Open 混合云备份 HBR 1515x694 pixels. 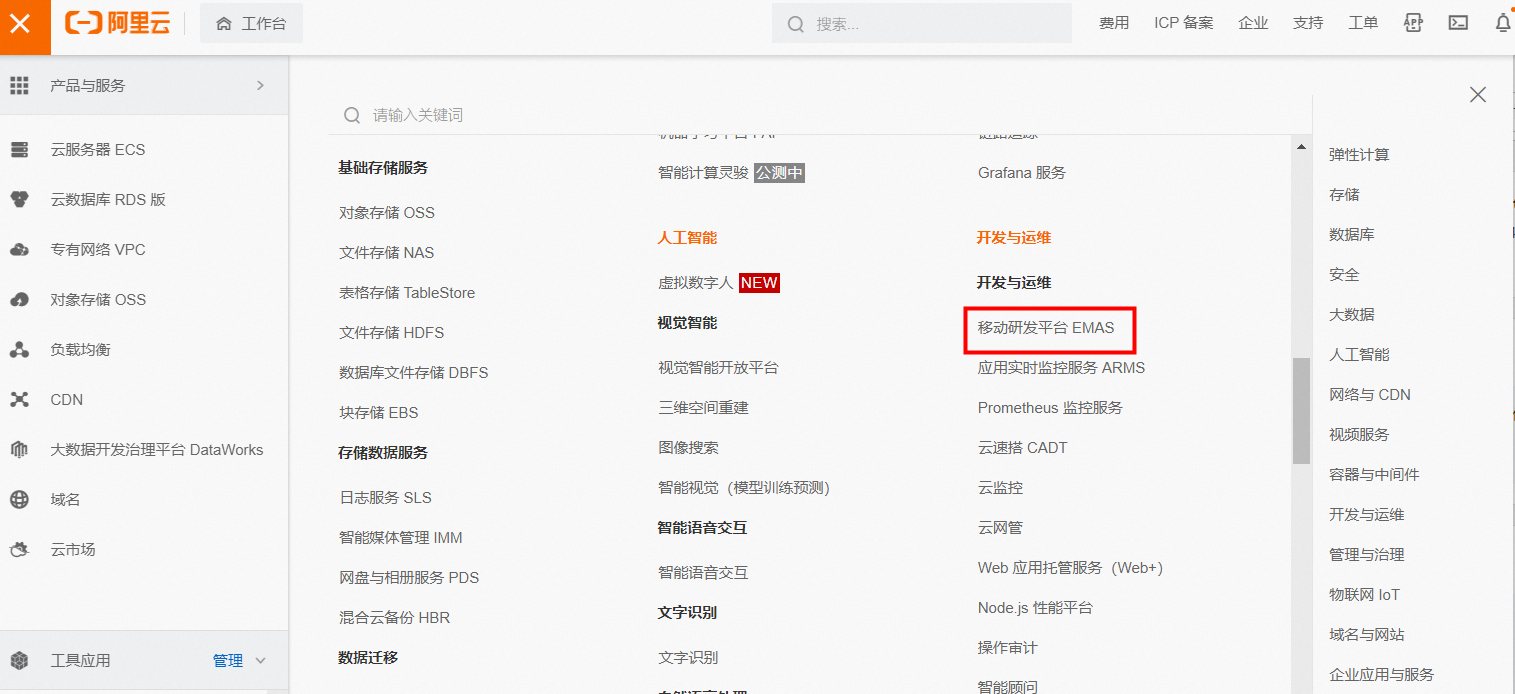pos(395,618)
